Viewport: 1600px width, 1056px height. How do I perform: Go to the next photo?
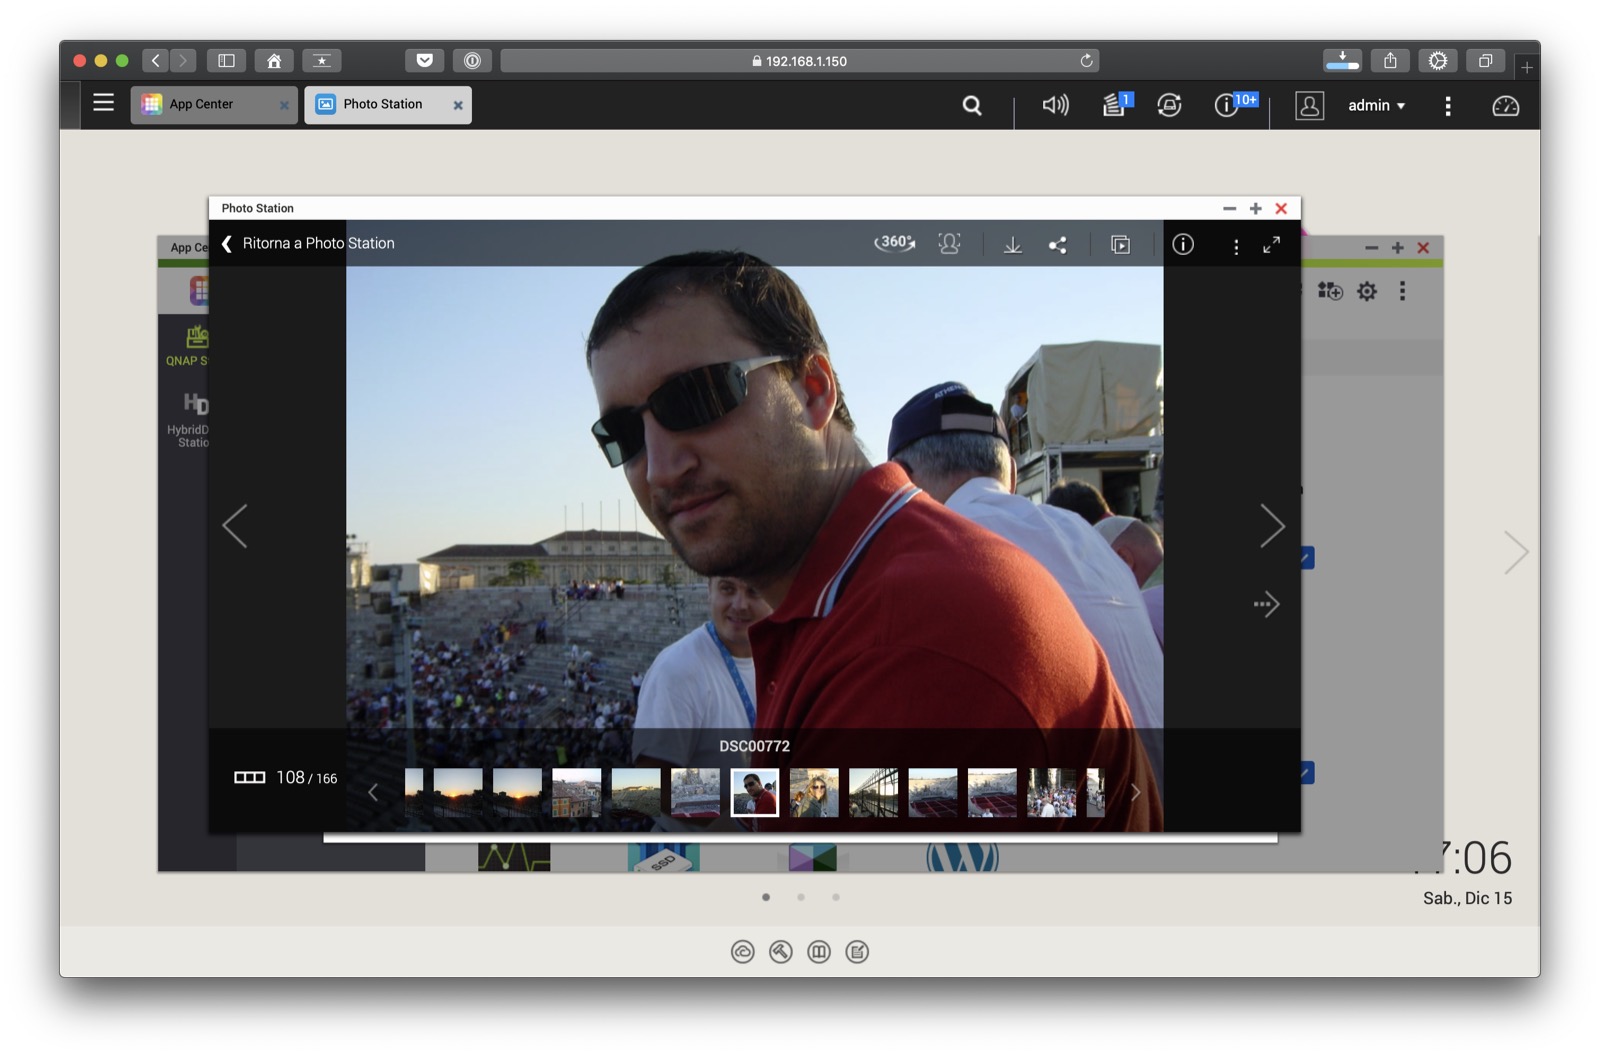pos(1271,526)
